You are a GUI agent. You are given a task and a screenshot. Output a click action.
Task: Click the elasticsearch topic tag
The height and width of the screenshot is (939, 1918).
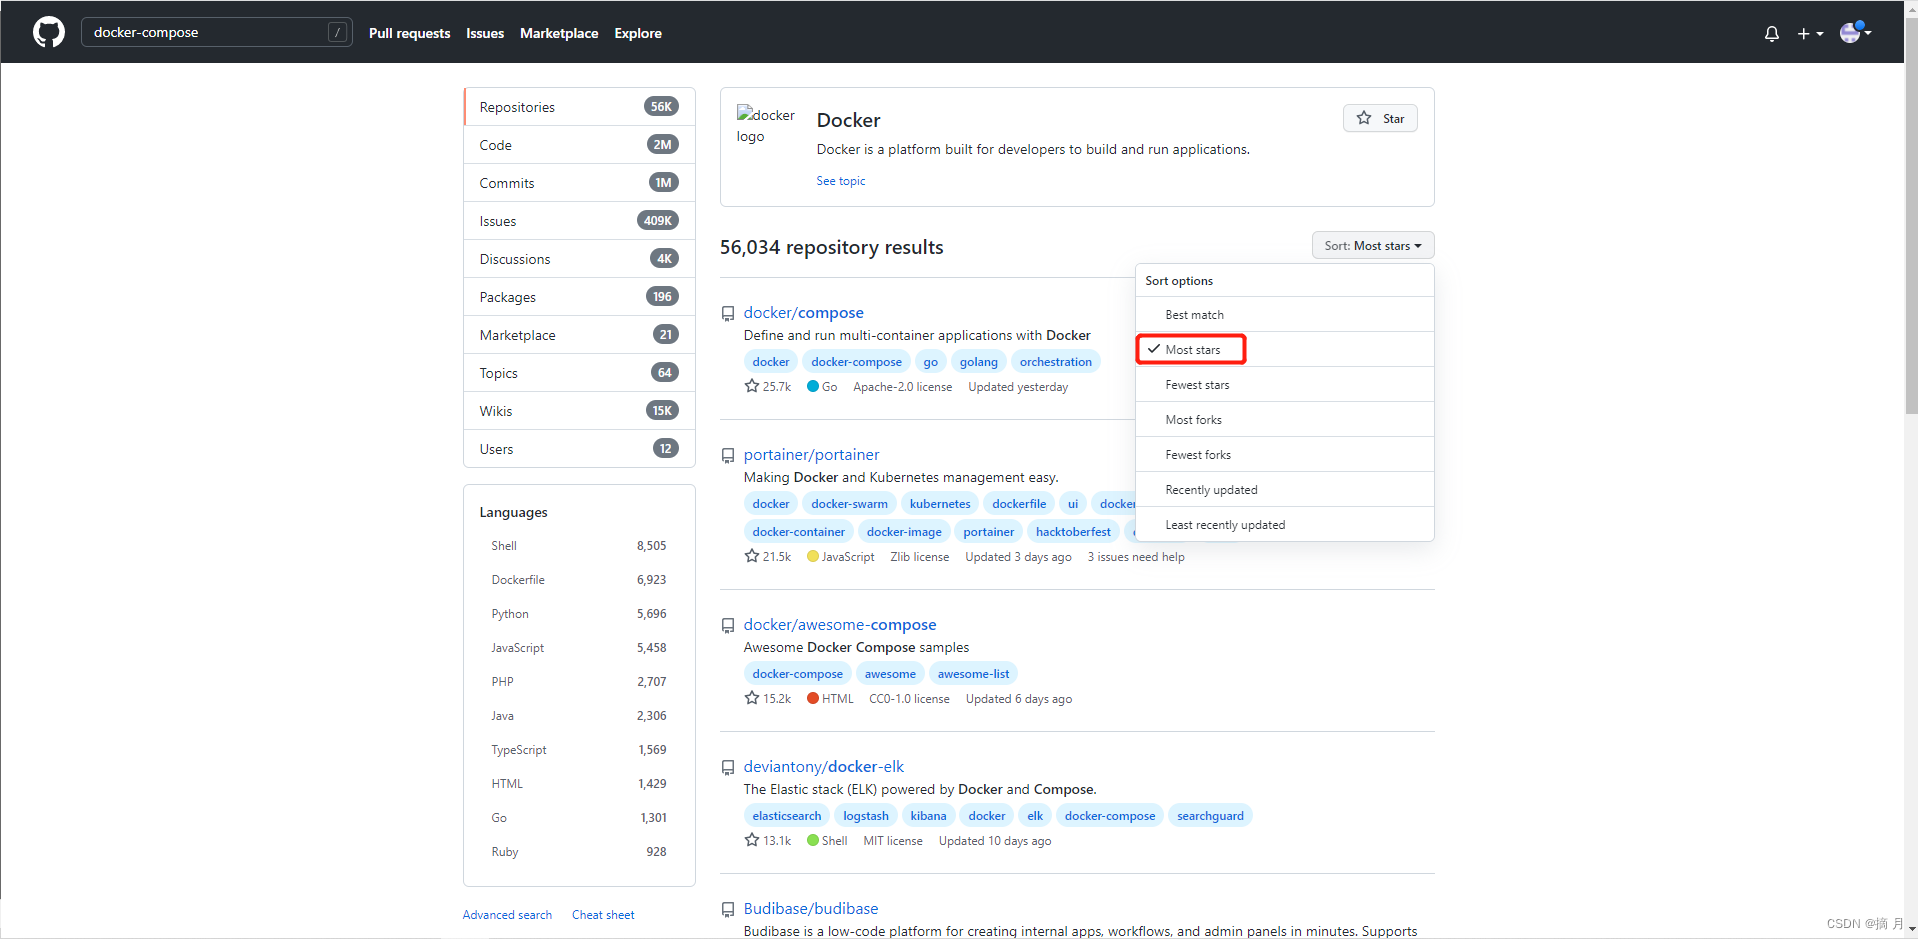(x=787, y=816)
